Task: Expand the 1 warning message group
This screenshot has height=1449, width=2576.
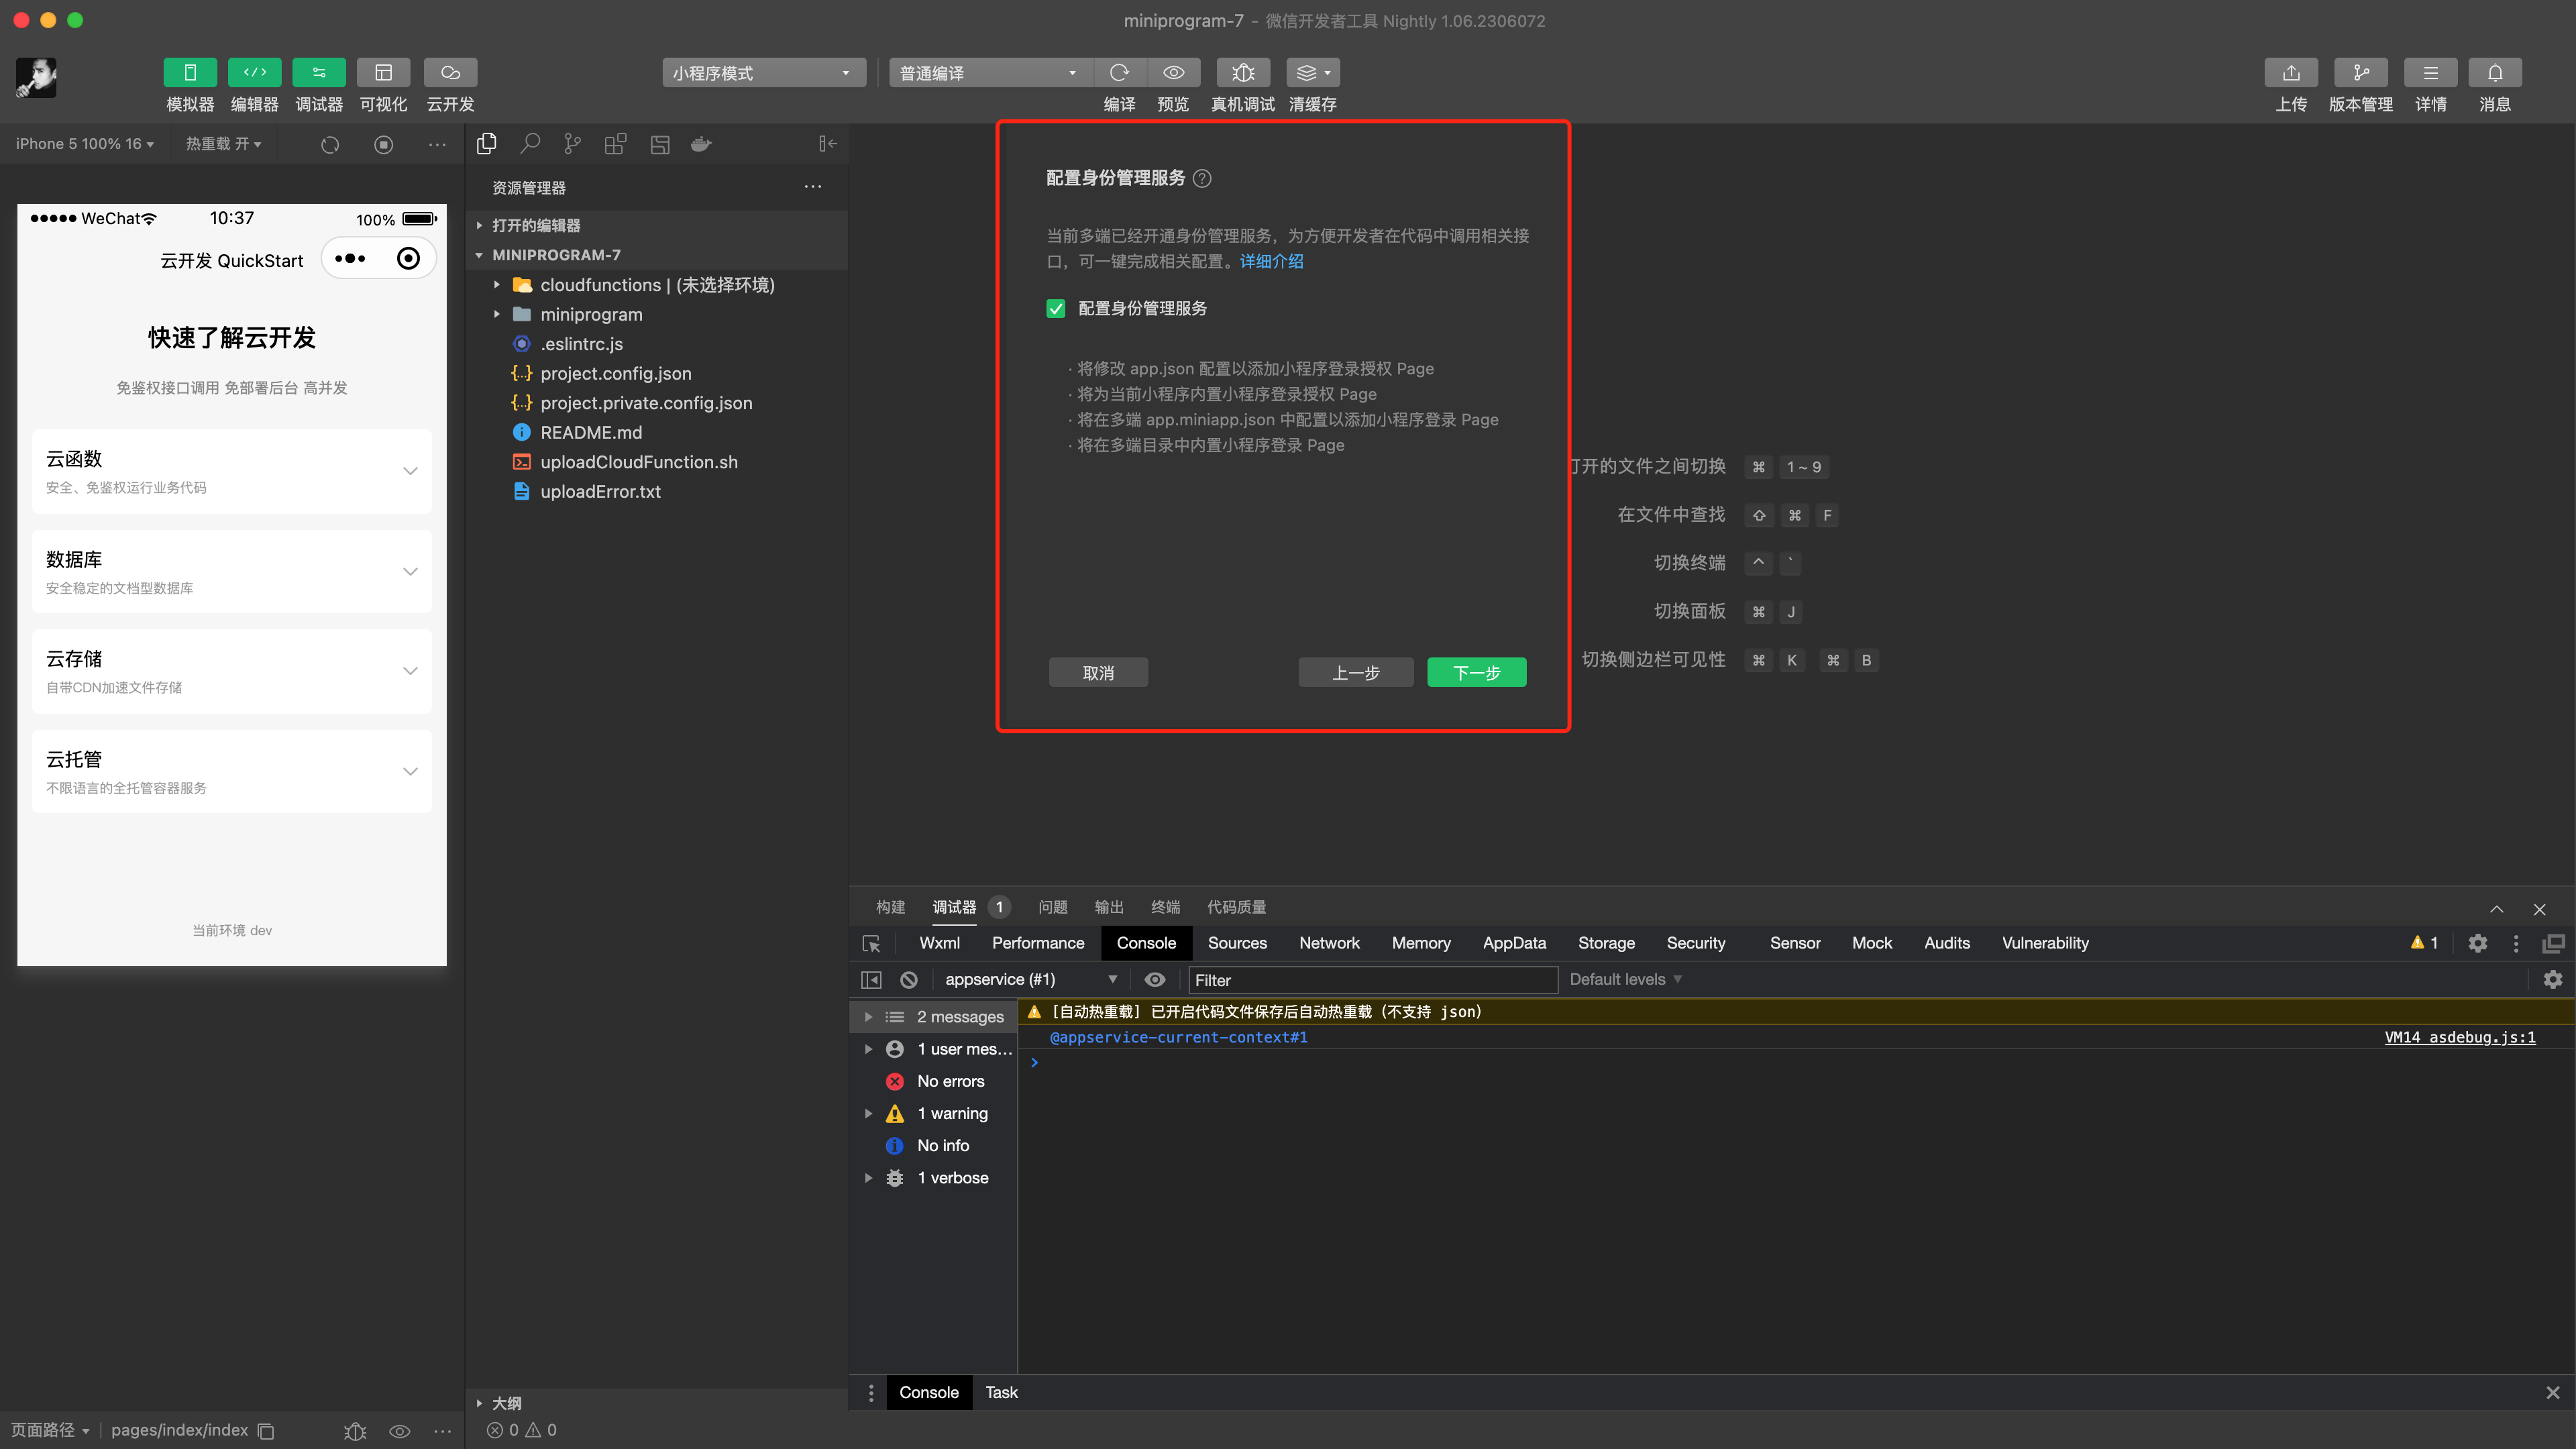Action: 868,1114
